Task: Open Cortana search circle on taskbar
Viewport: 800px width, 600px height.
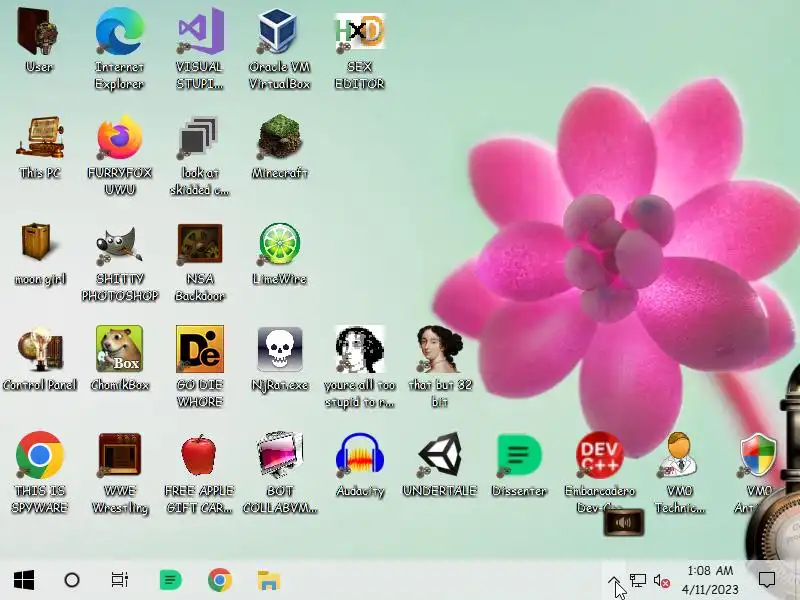Action: click(72, 580)
